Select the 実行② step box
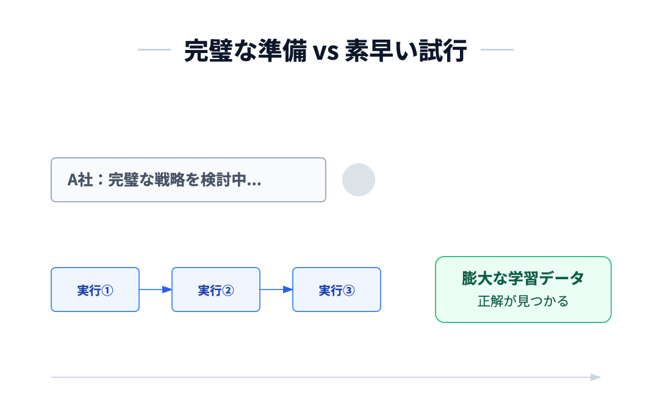Screen dimensions: 671x412 click(x=216, y=290)
